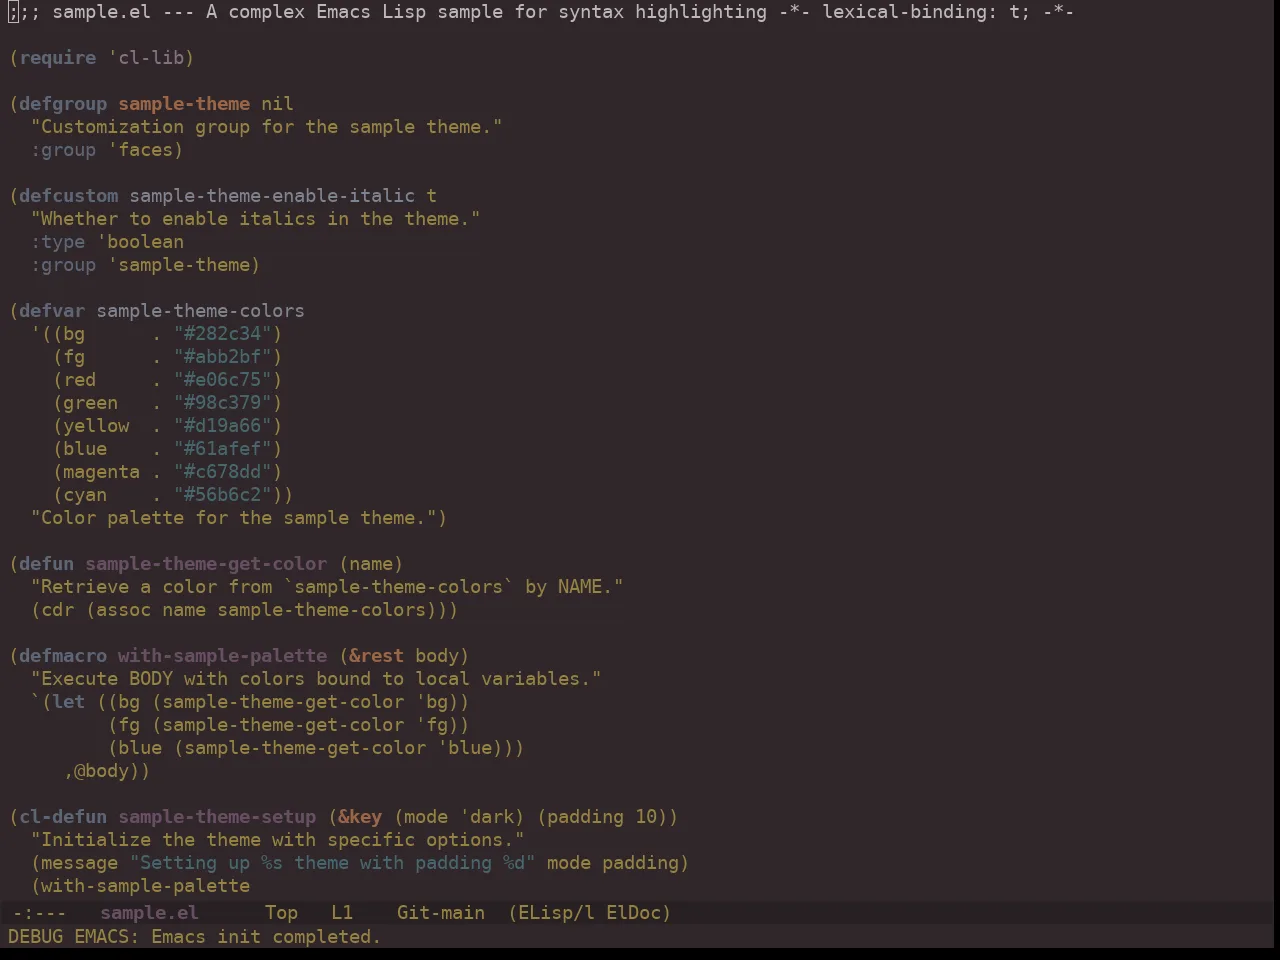Image resolution: width=1280 pixels, height=960 pixels.
Task: Click the color string "#61afef"
Action: [223, 449]
